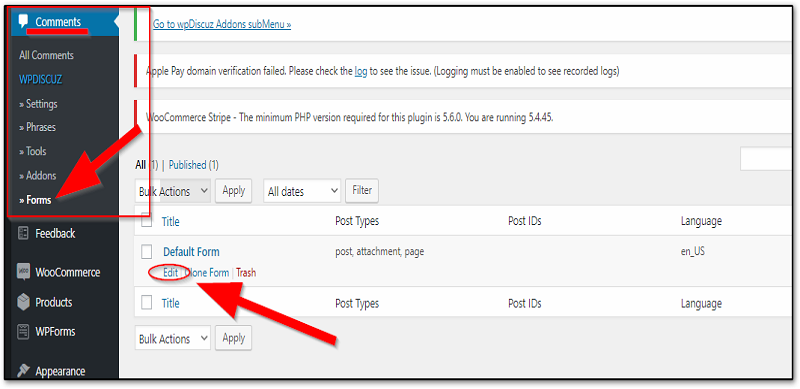Open the bottom Bulk Actions dropdown
800x389 pixels.
point(173,339)
